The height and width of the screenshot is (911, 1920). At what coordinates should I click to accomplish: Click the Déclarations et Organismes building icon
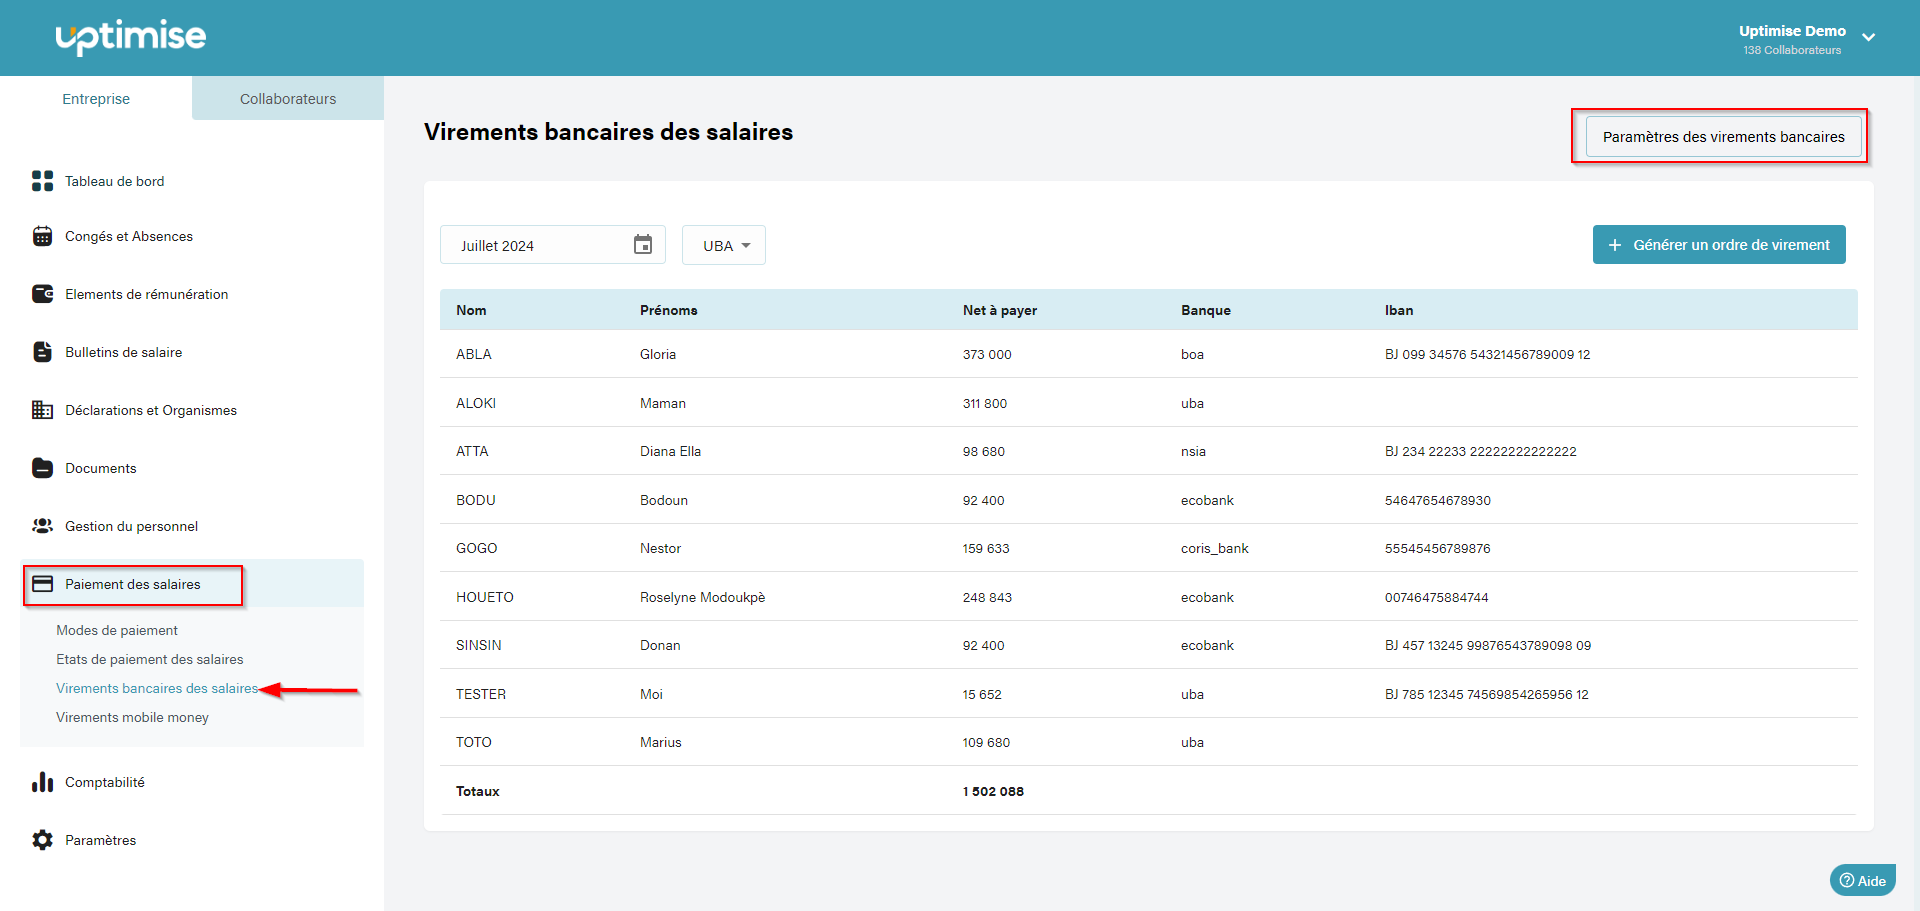[42, 410]
